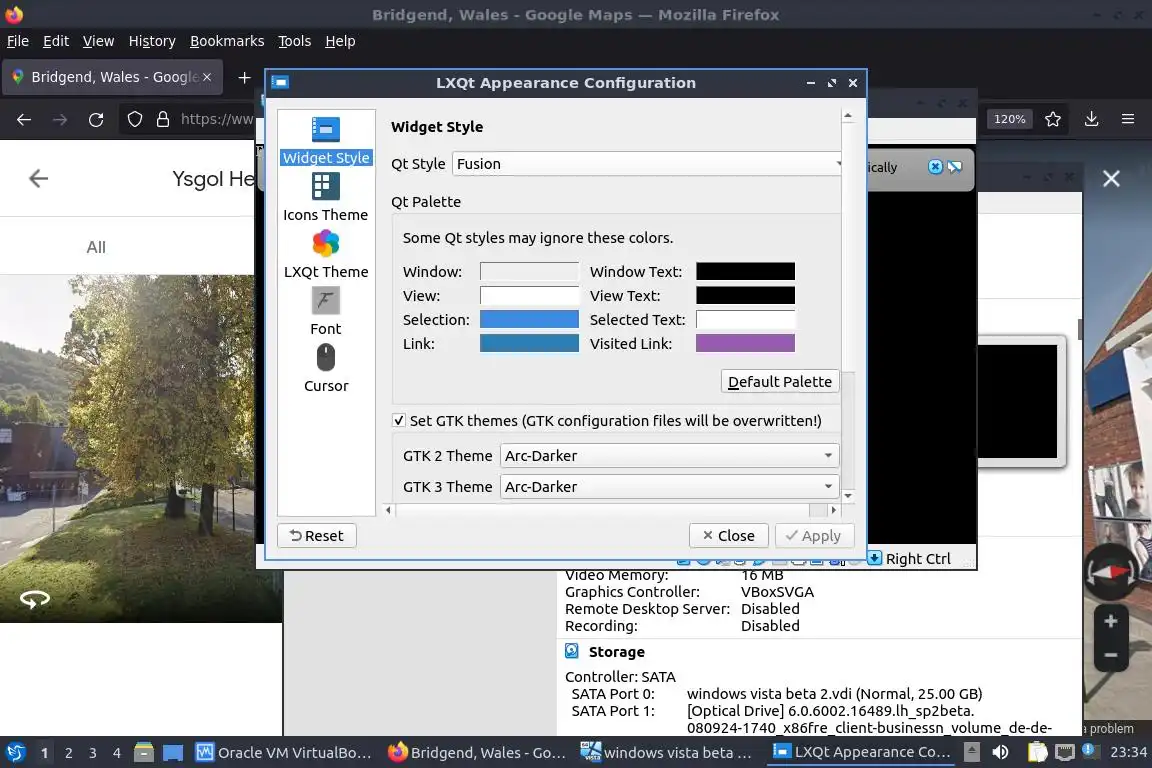Open the GTK 2 Theme dropdown
This screenshot has height=768, width=1152.
point(669,456)
